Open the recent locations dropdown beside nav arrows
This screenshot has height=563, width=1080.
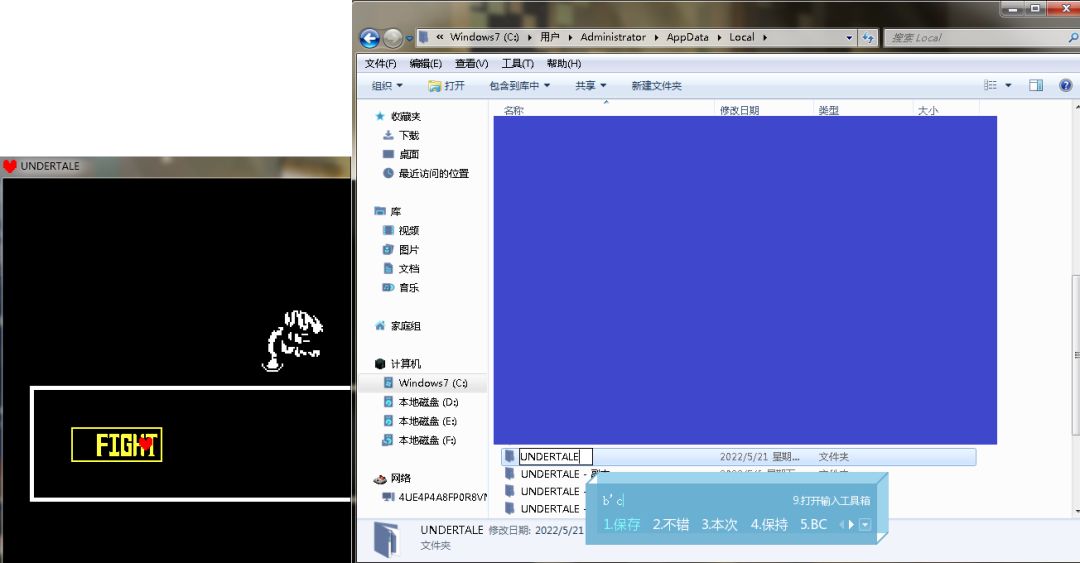tap(409, 39)
